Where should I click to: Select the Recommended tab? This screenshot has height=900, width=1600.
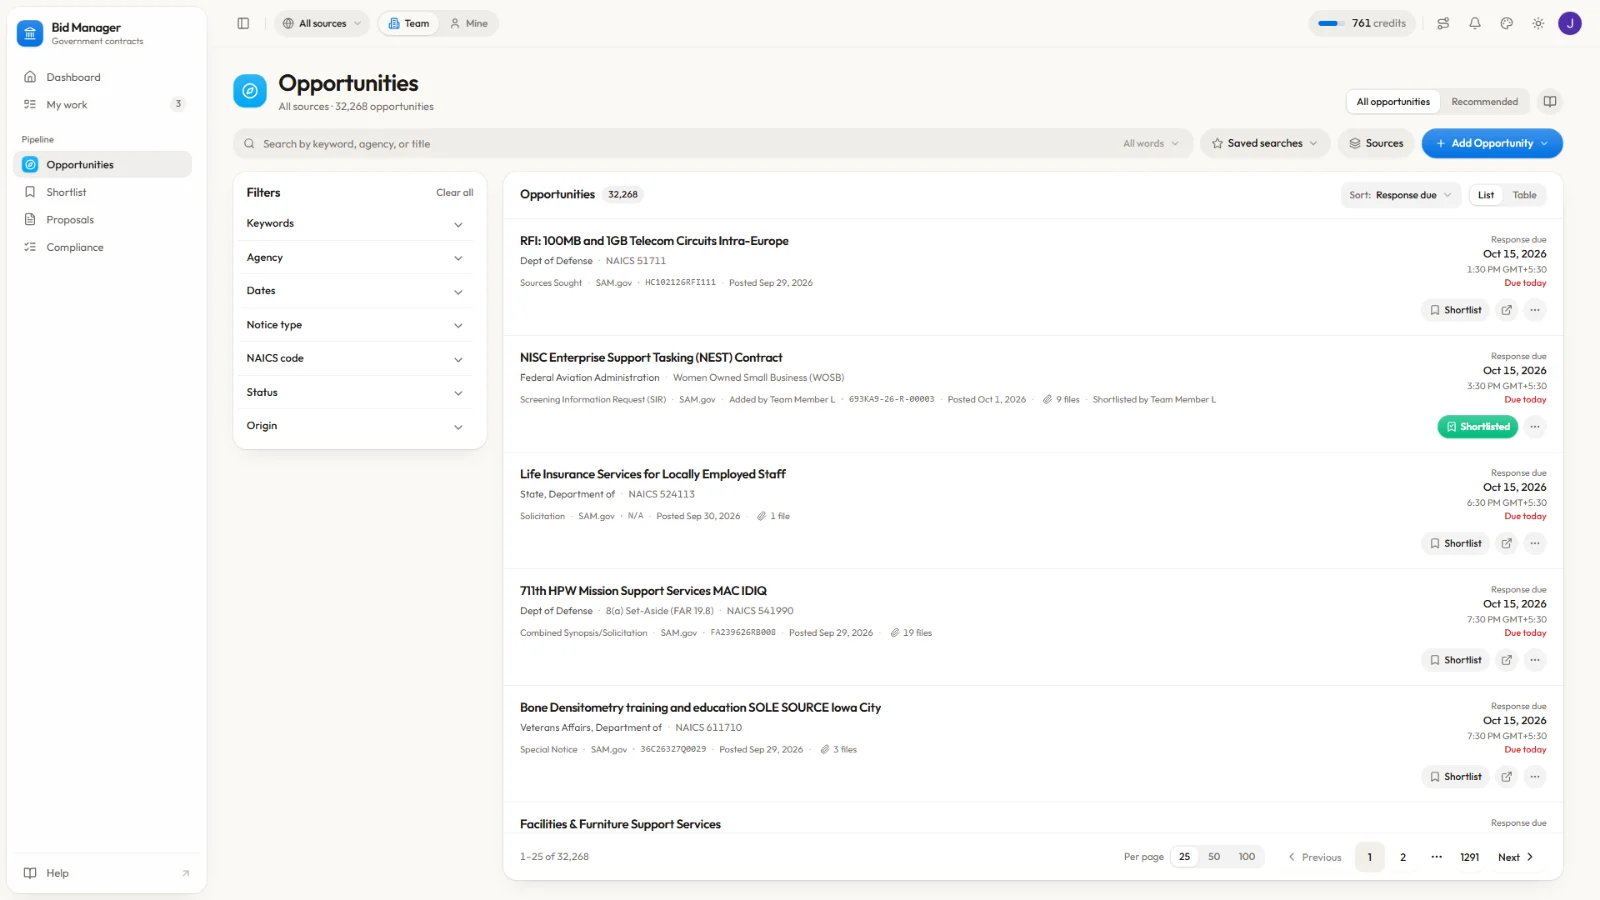(1484, 101)
